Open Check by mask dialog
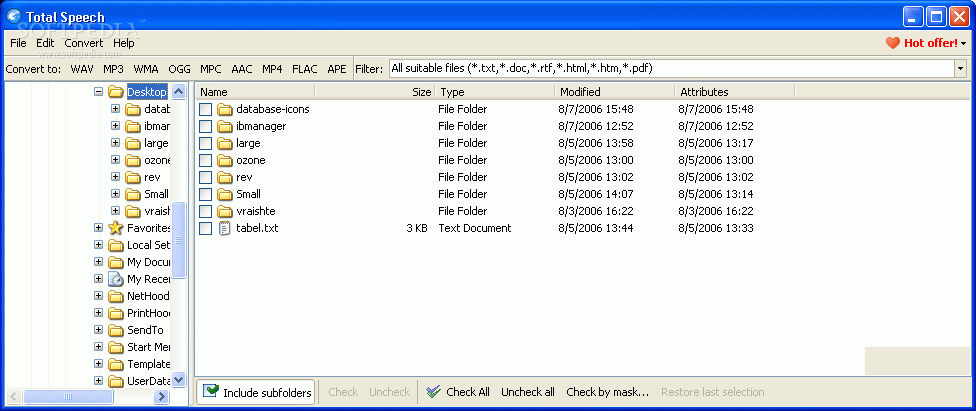The height and width of the screenshot is (411, 976). 608,392
